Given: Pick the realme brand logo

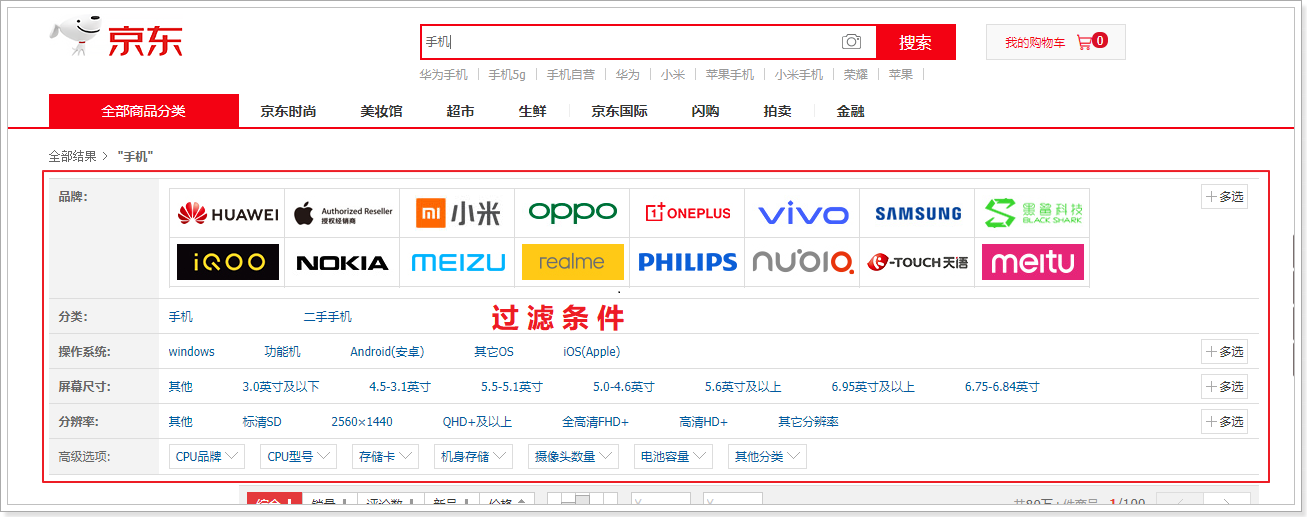Looking at the screenshot, I should (572, 262).
